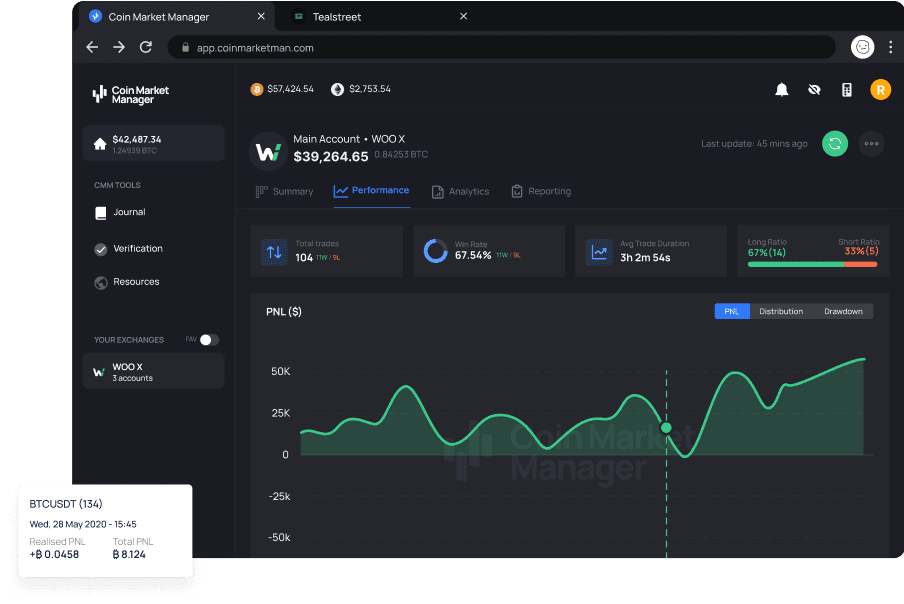Refresh account data with green sync button

pos(834,144)
